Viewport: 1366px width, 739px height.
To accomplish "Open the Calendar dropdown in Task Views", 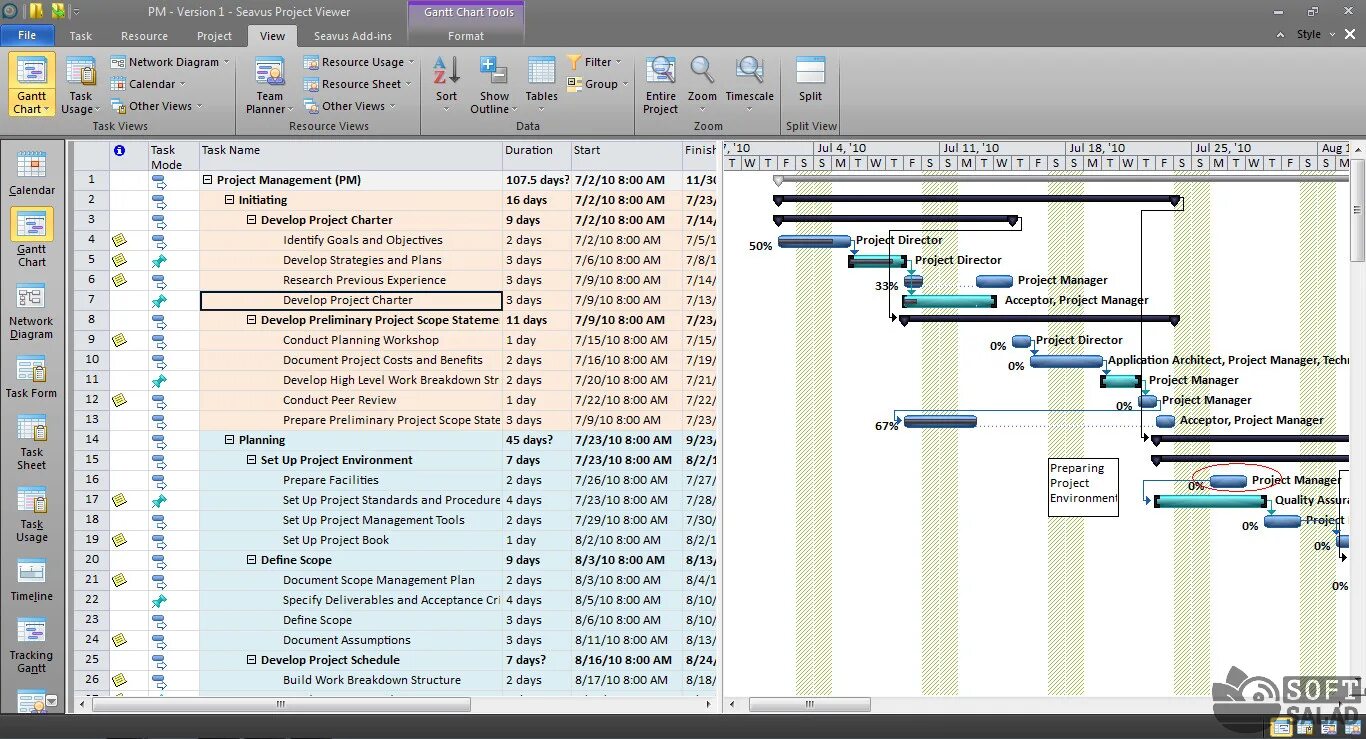I will tap(149, 84).
